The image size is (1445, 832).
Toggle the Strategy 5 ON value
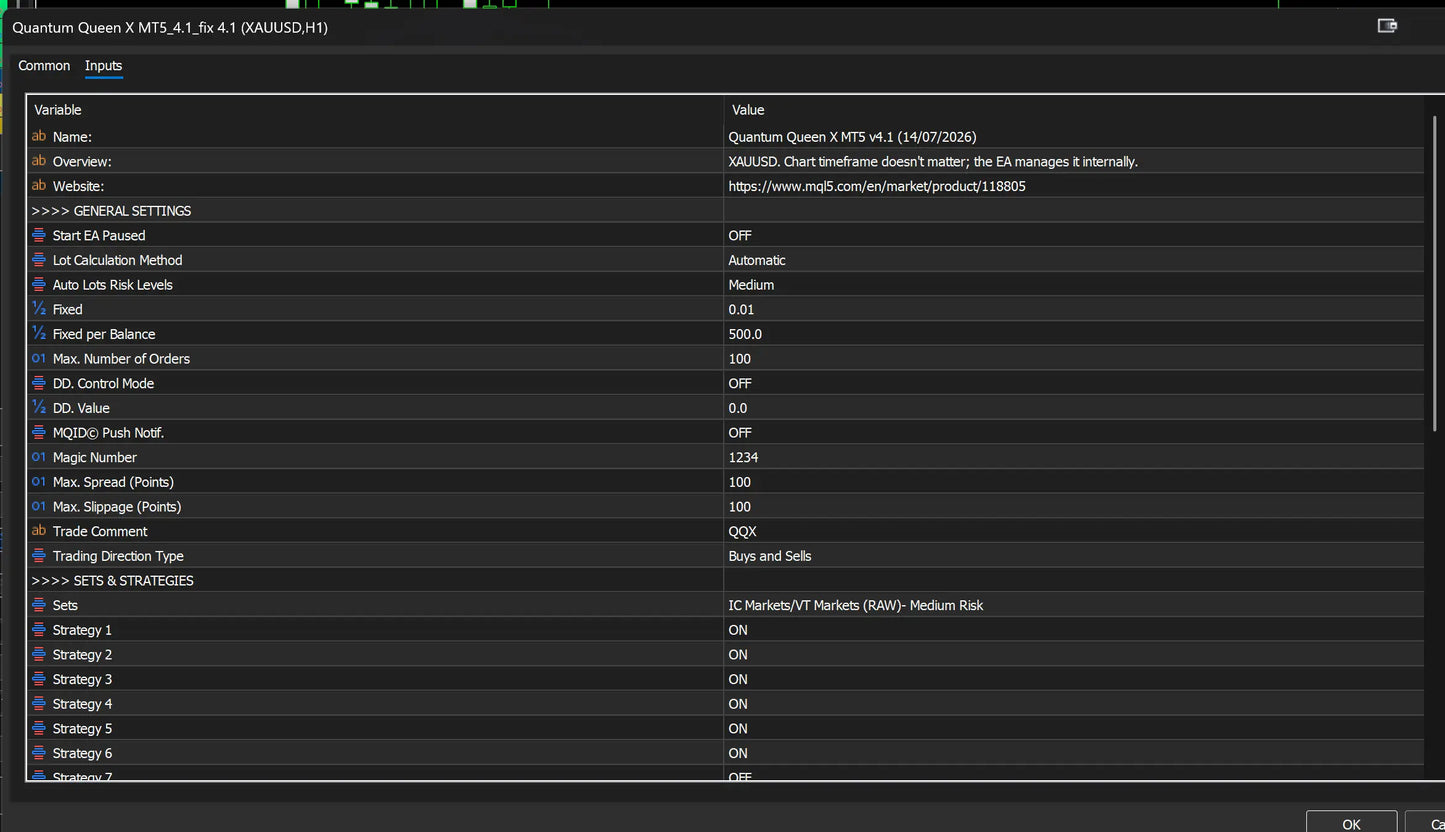(x=1074, y=728)
